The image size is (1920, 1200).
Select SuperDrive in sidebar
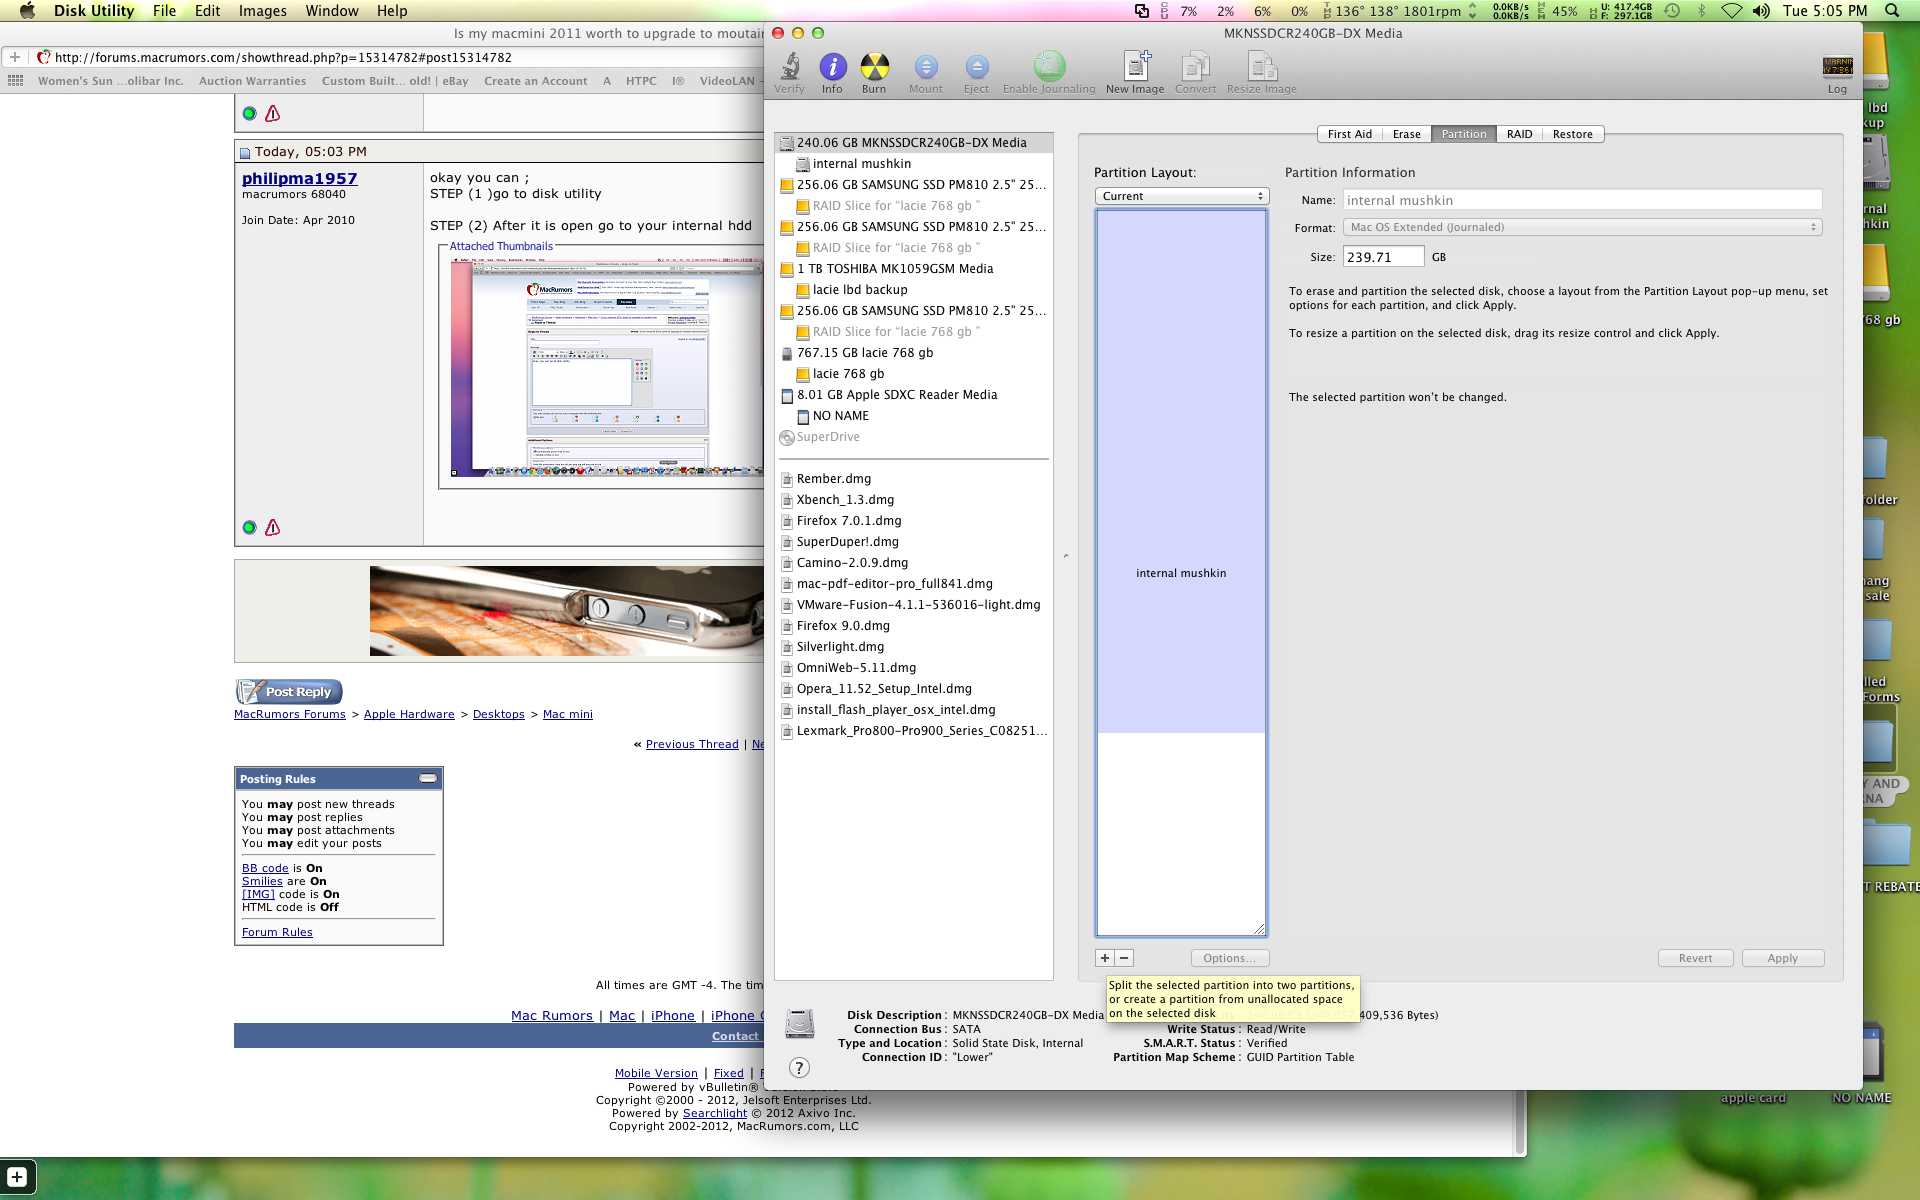tap(828, 437)
